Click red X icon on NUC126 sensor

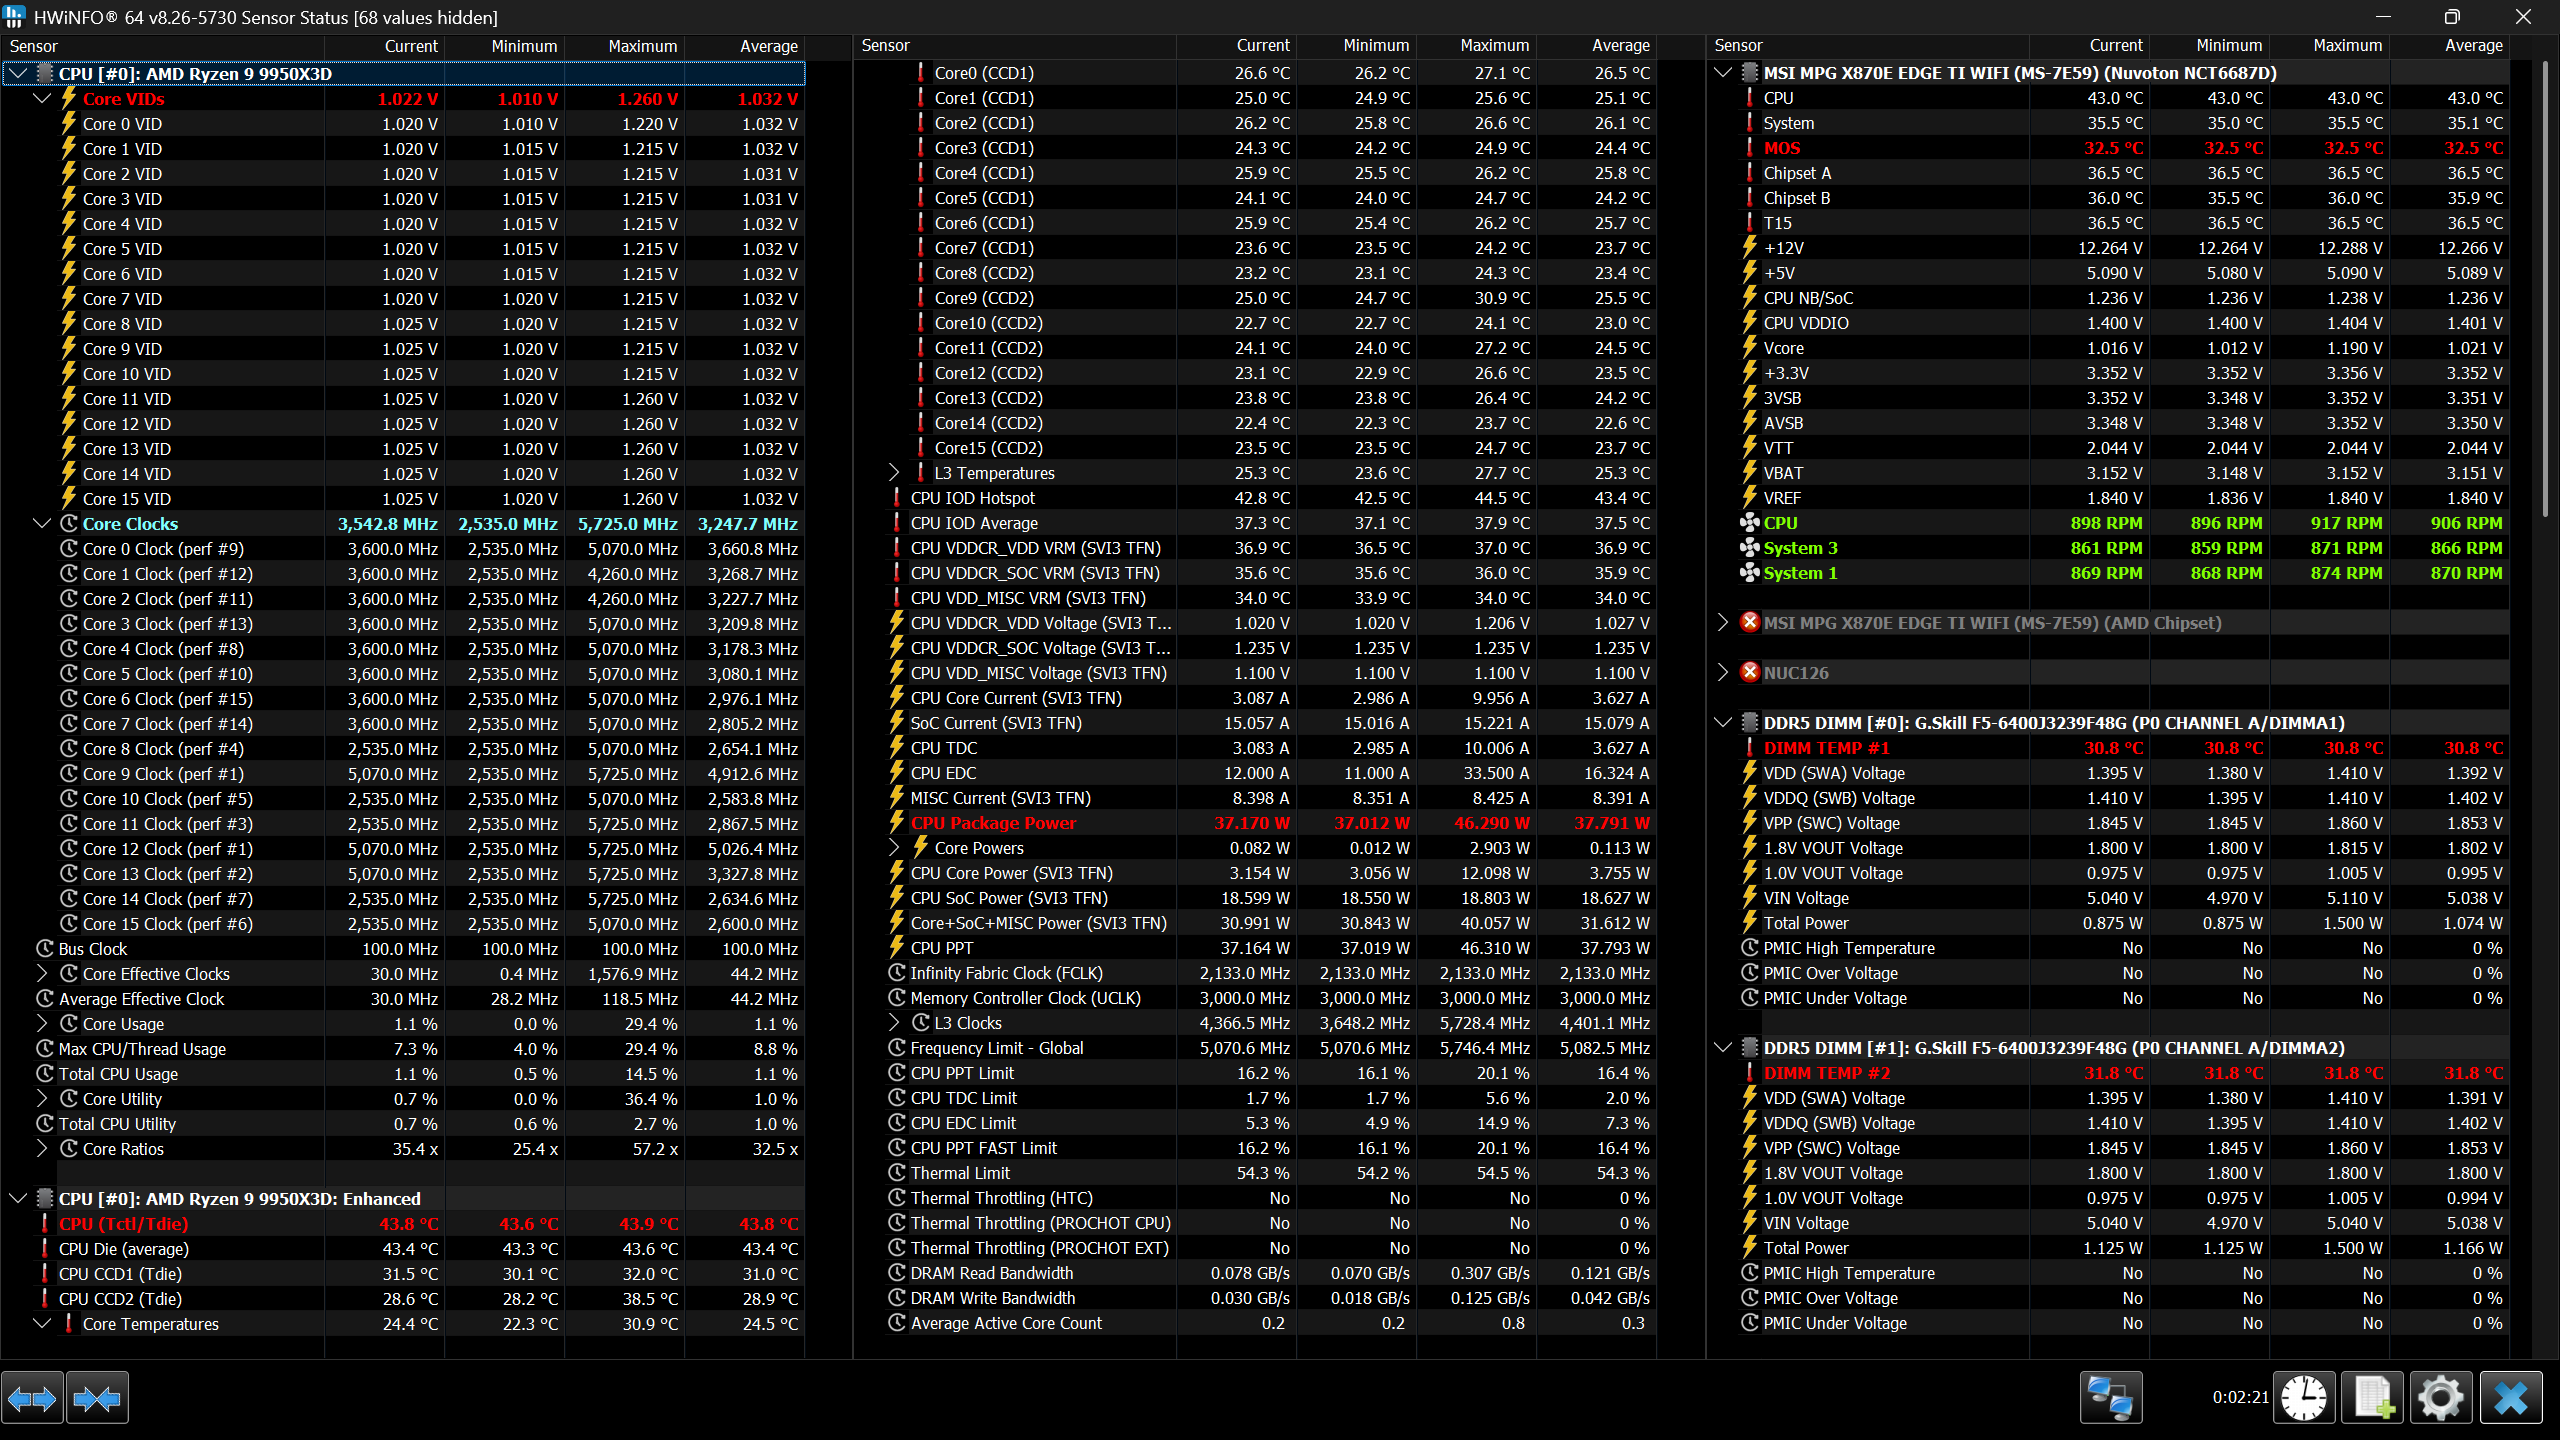click(1750, 673)
